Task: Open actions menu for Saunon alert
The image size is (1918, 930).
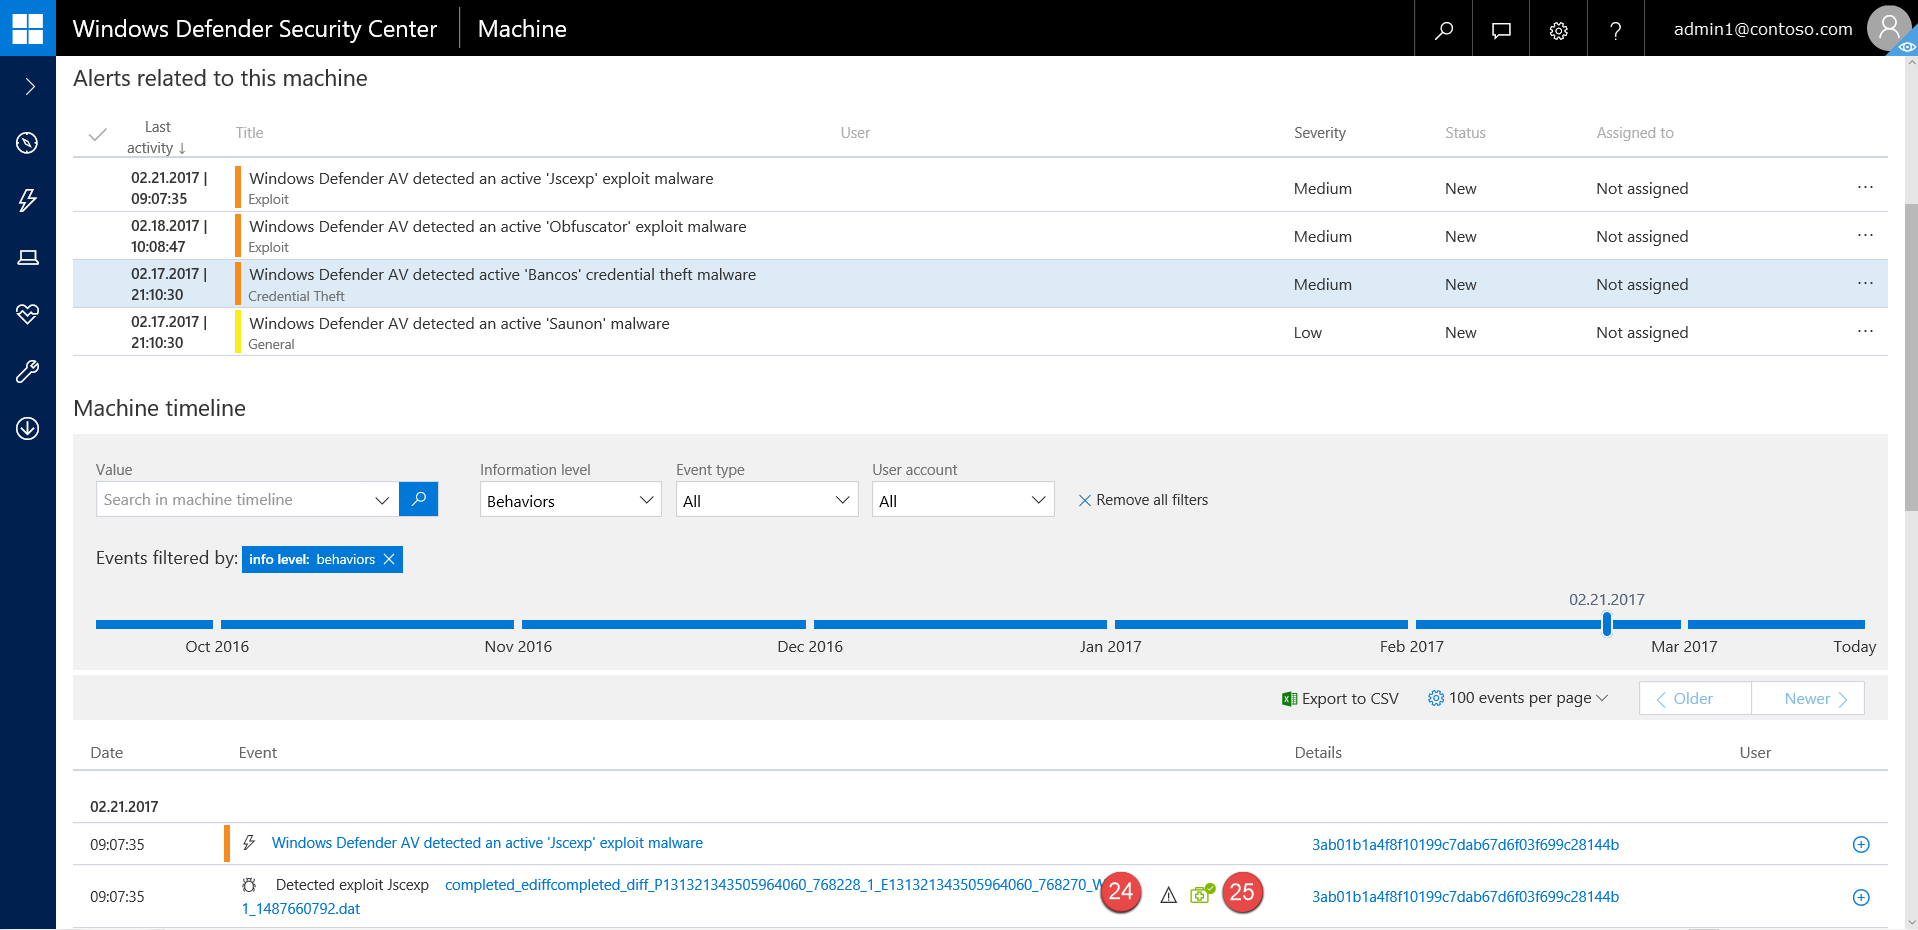Action: [1865, 331]
